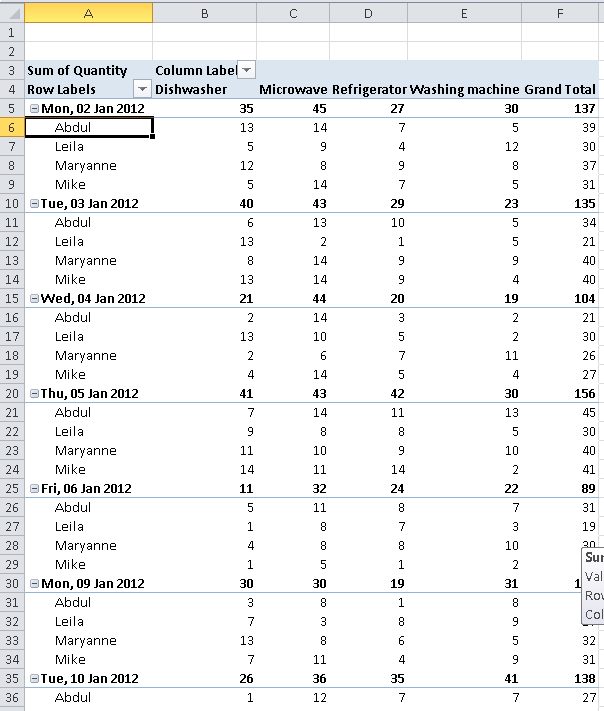Click the Microwave column heading
Screen dimensions: 604x711
point(293,89)
